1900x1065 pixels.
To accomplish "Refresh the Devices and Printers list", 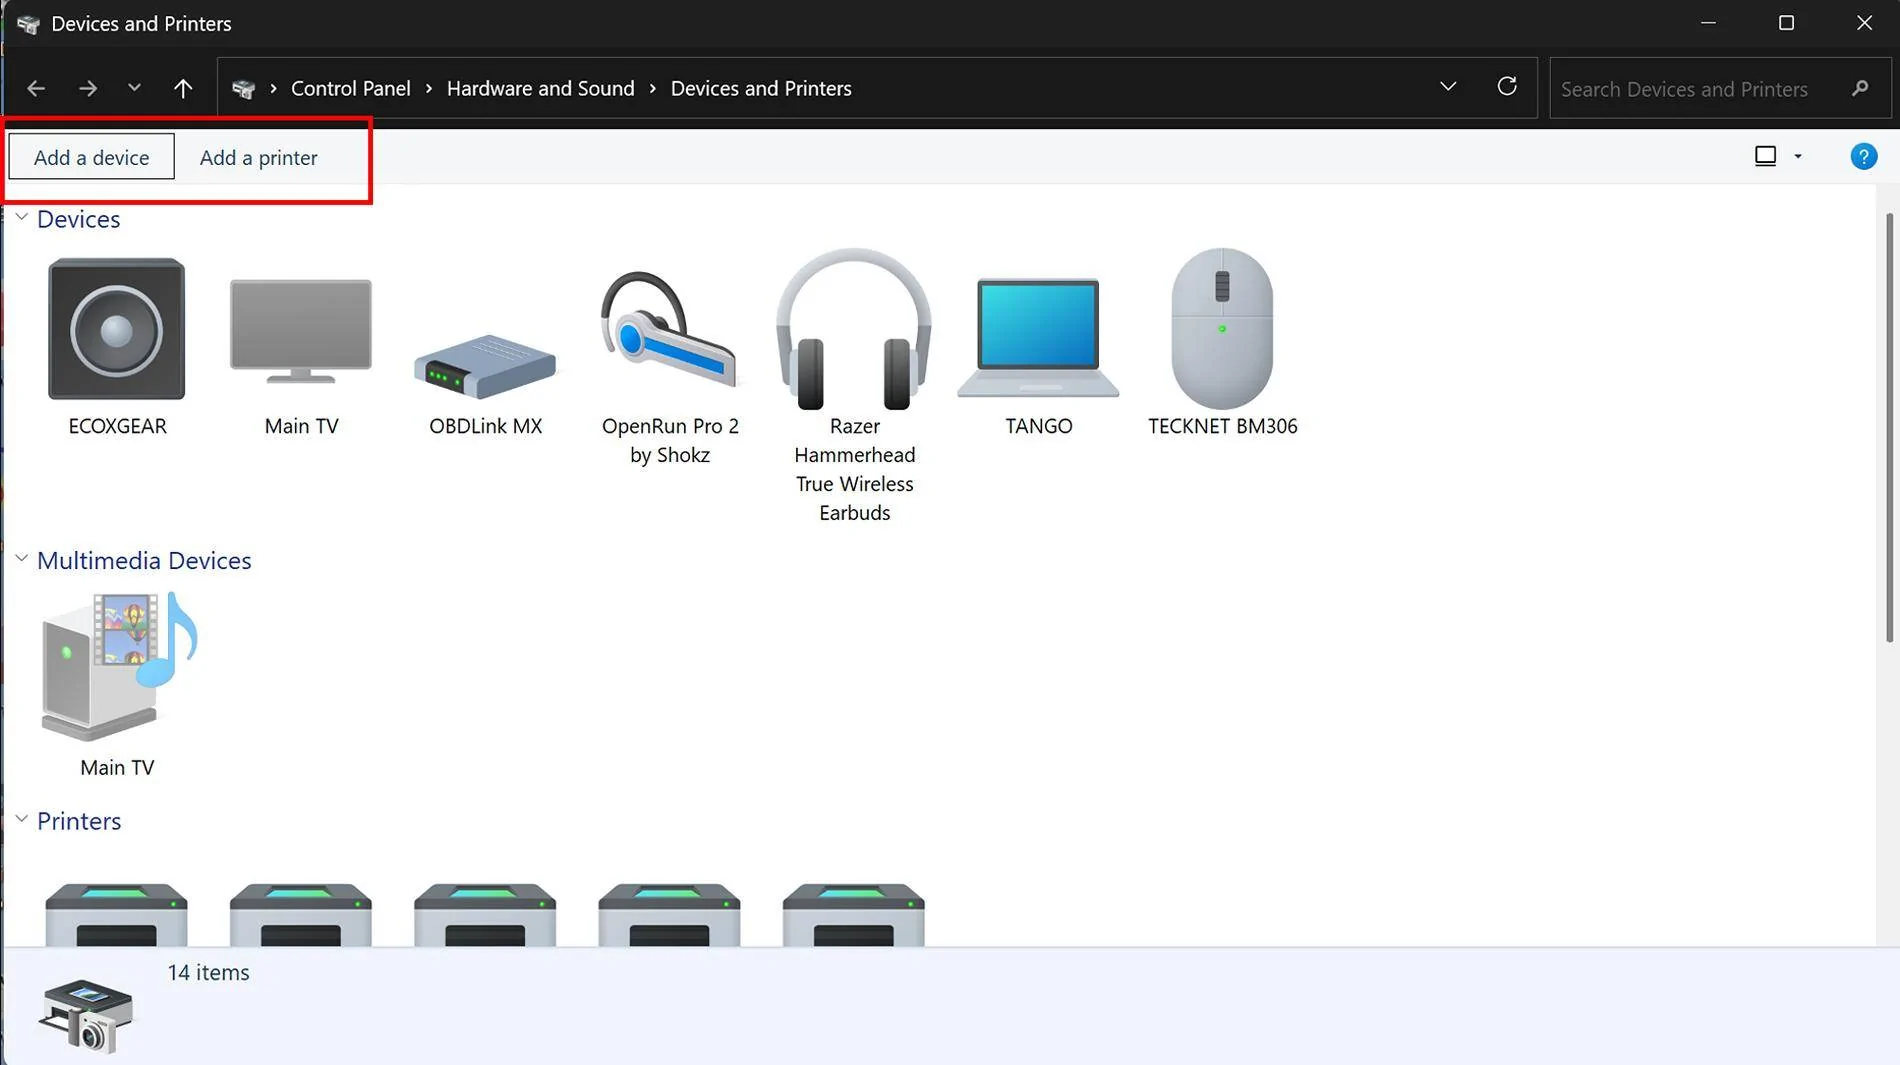I will pyautogui.click(x=1507, y=87).
